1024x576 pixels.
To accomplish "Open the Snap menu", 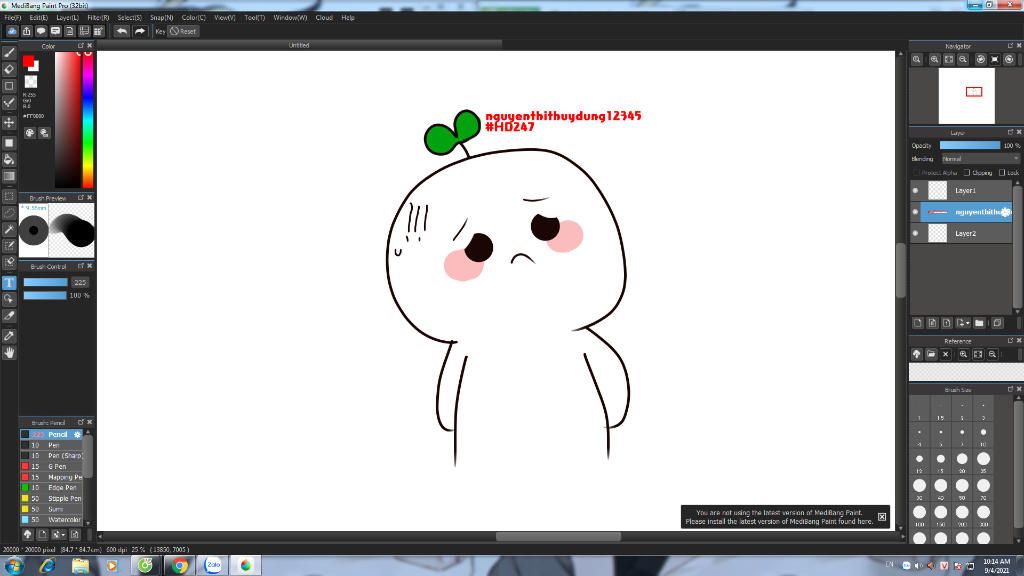I will (x=161, y=18).
